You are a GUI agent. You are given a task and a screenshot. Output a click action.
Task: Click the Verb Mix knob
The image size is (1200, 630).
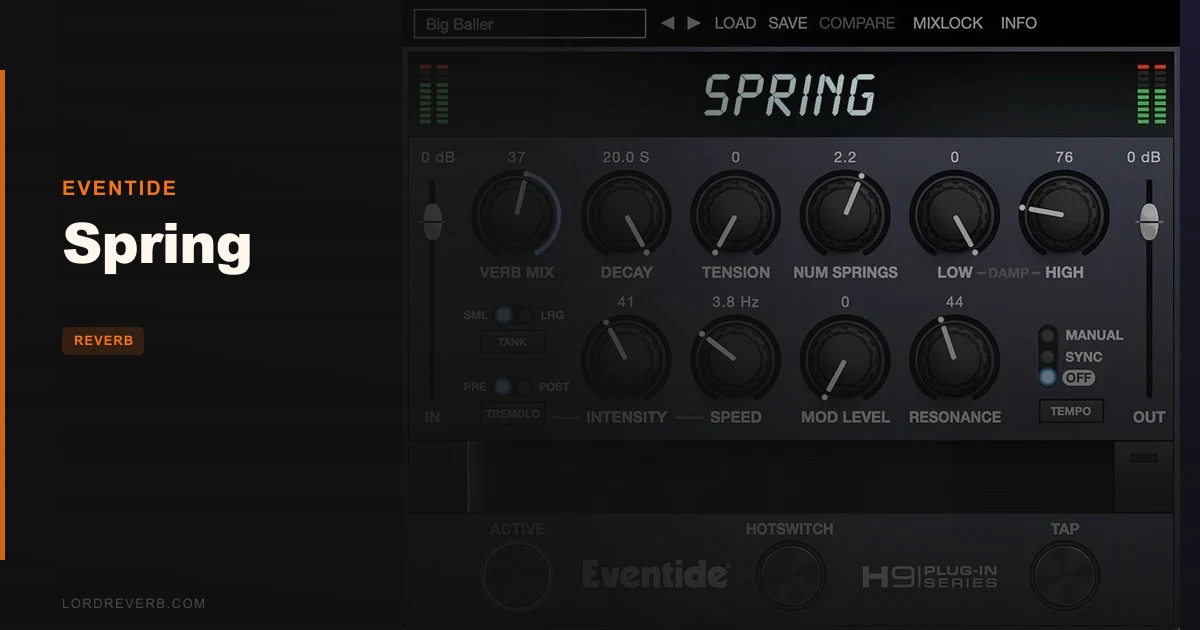click(515, 214)
